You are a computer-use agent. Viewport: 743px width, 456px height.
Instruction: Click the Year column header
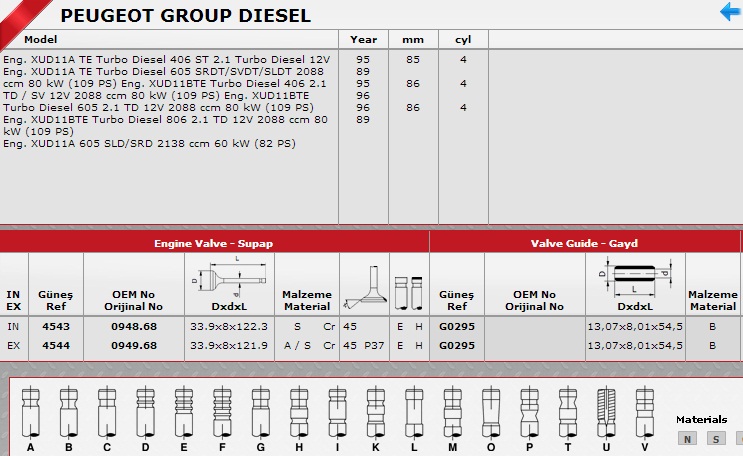click(x=363, y=39)
